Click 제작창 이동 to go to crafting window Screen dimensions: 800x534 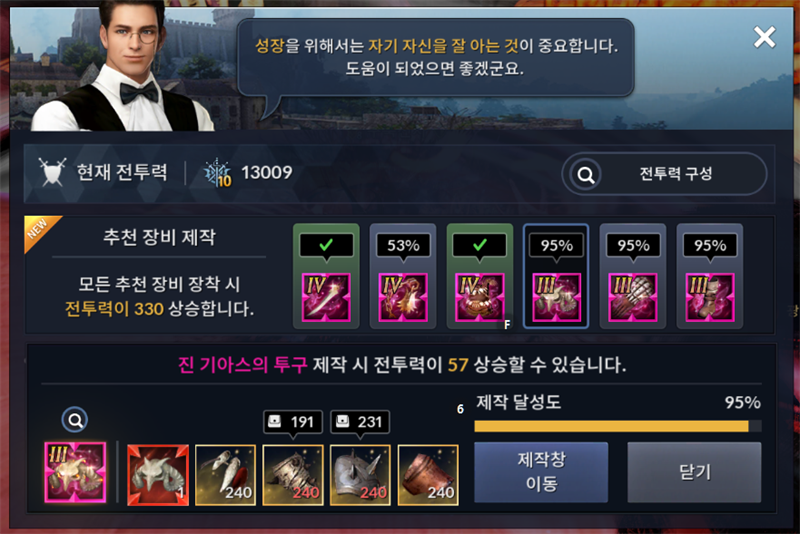tap(541, 472)
